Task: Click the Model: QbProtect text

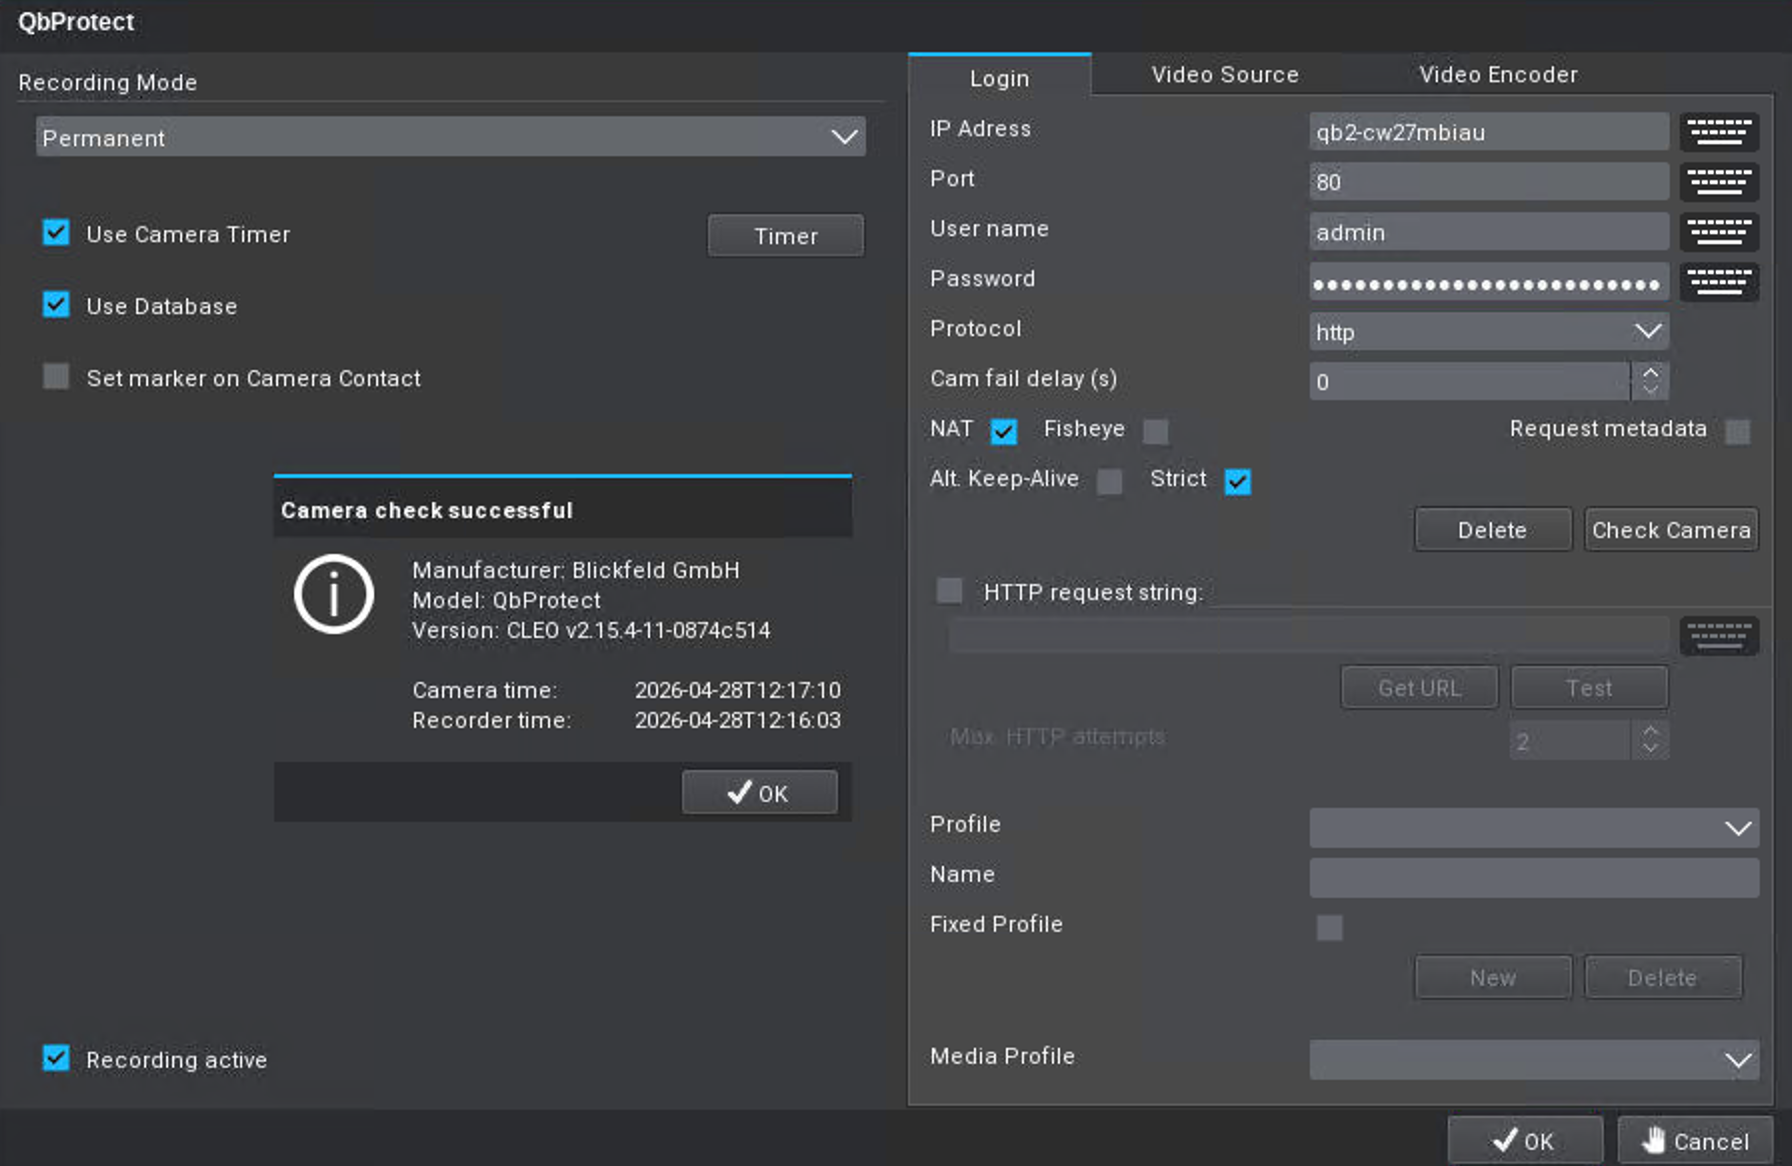Action: [506, 600]
